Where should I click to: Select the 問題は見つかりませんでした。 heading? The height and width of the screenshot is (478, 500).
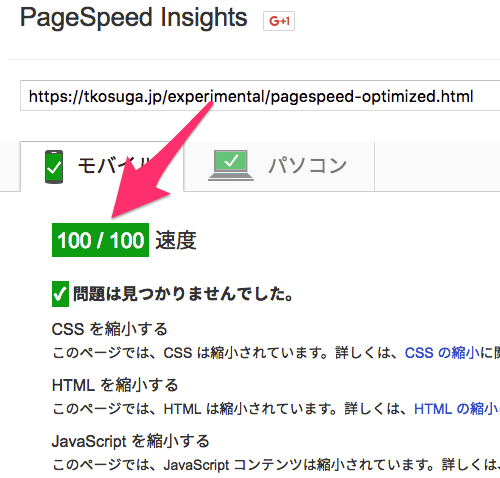183,294
